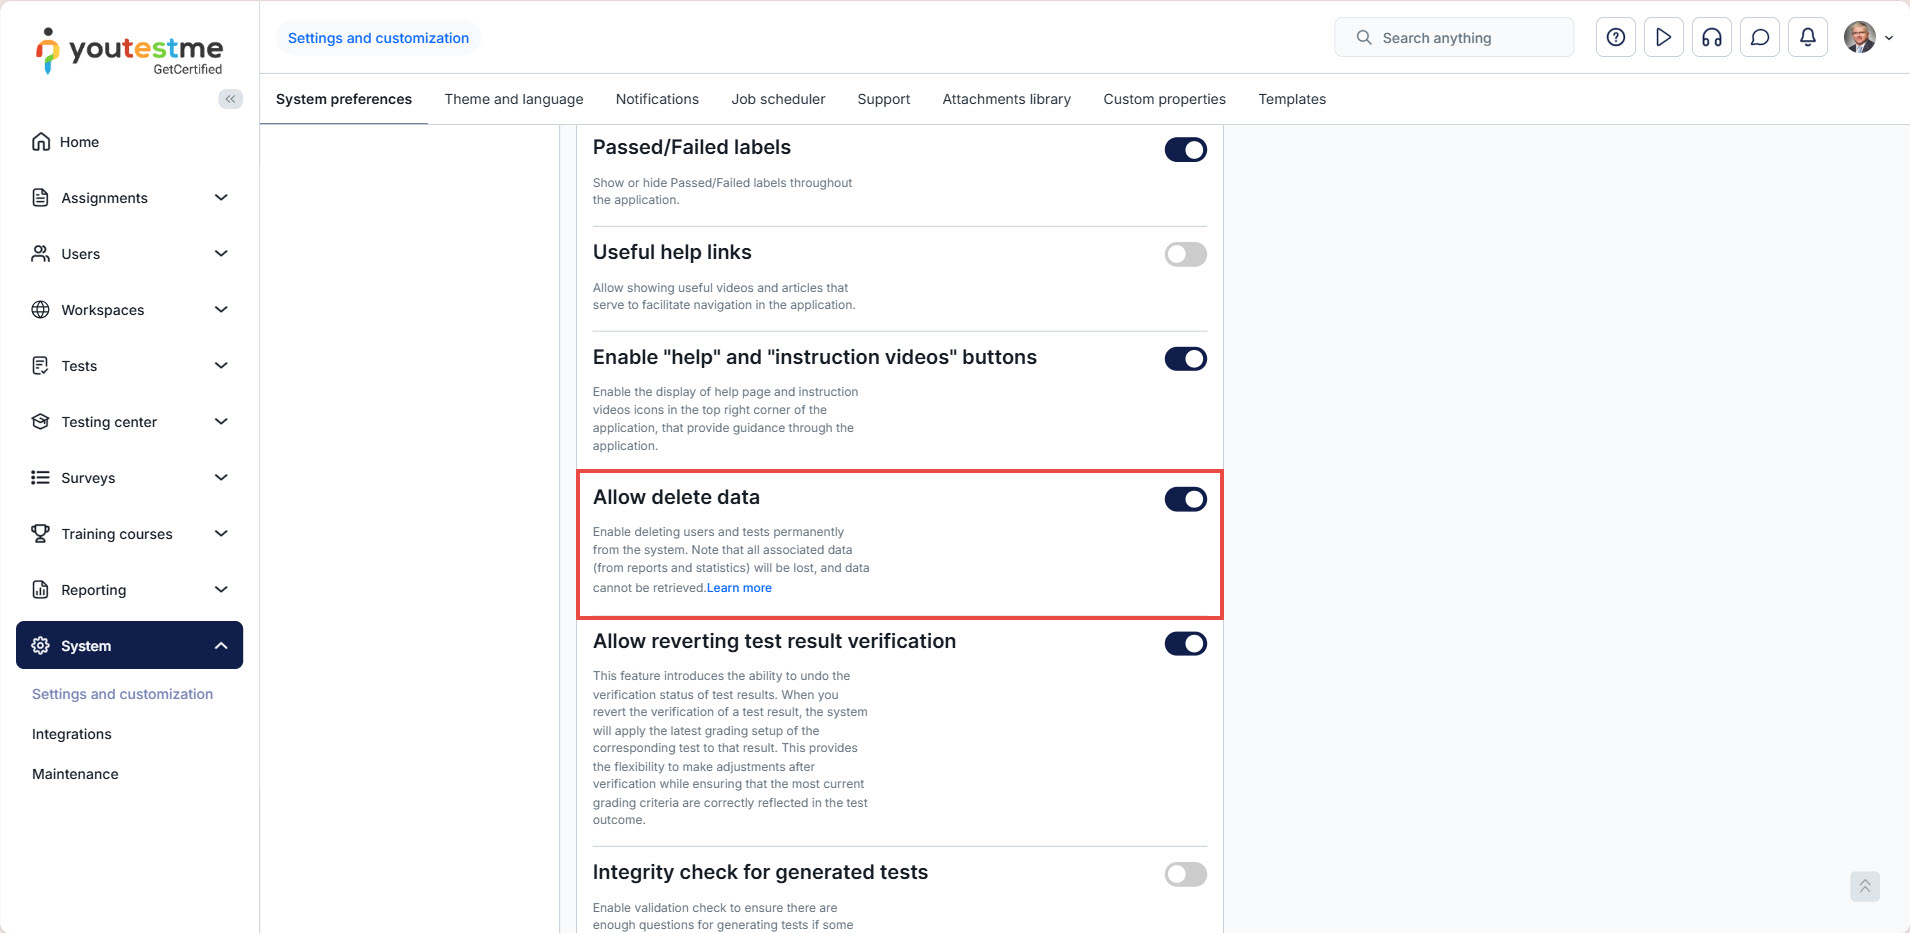Collapse the sidebar with double-chevron icon
1910x933 pixels.
pos(231,99)
